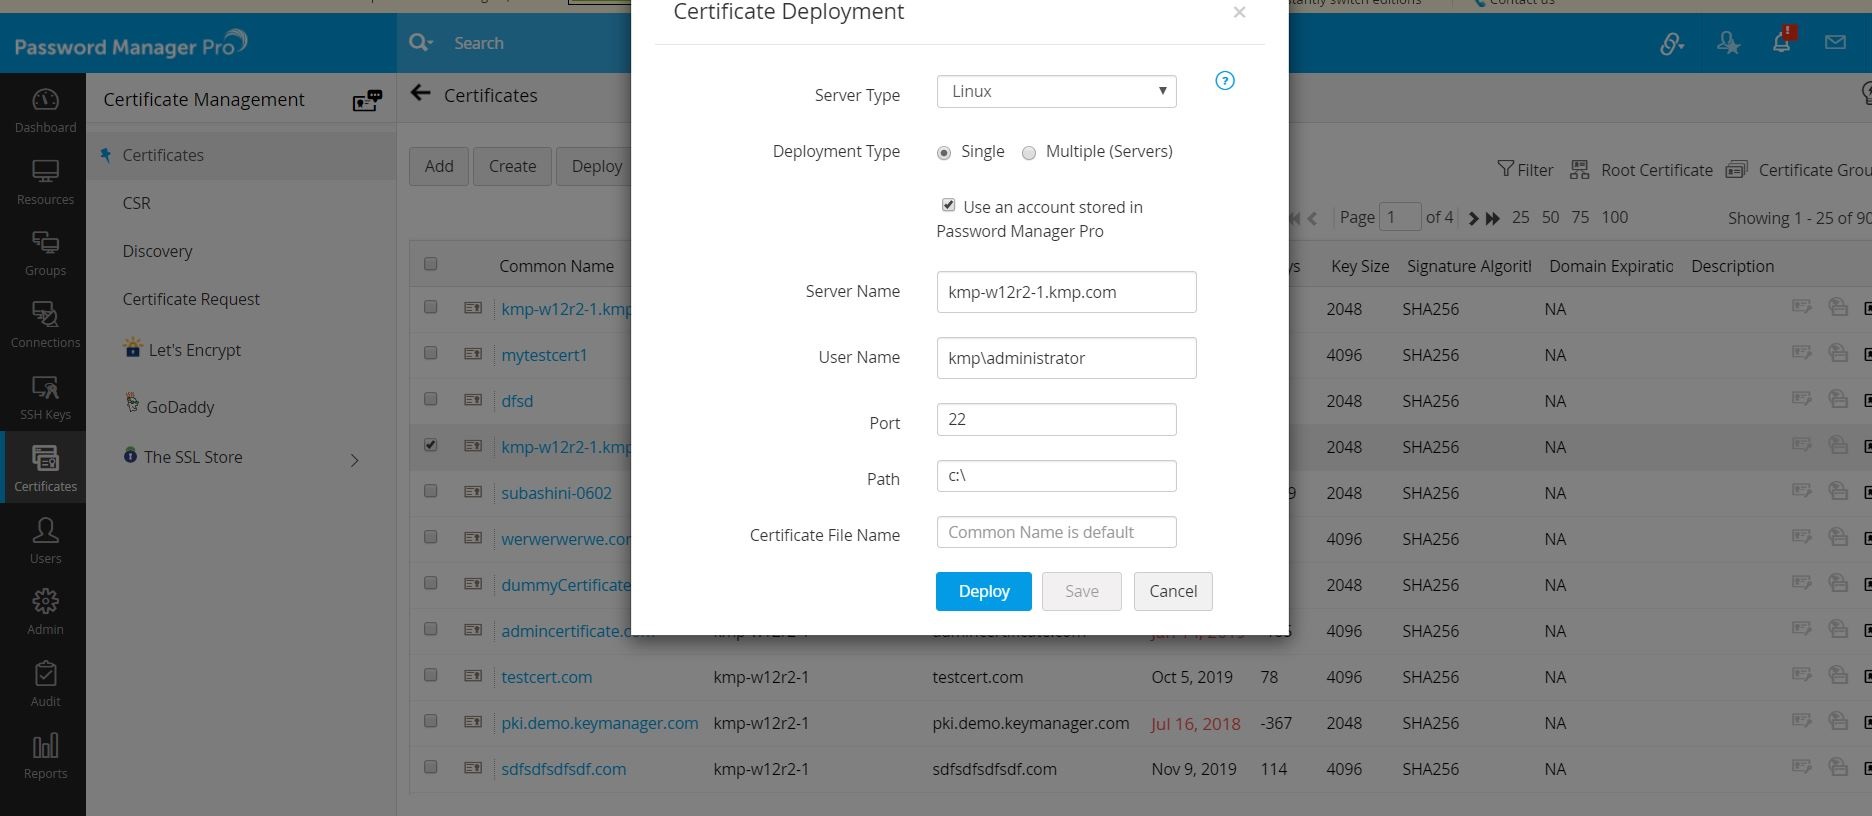This screenshot has height=816, width=1872.
Task: Set page size to 50
Action: (1550, 217)
